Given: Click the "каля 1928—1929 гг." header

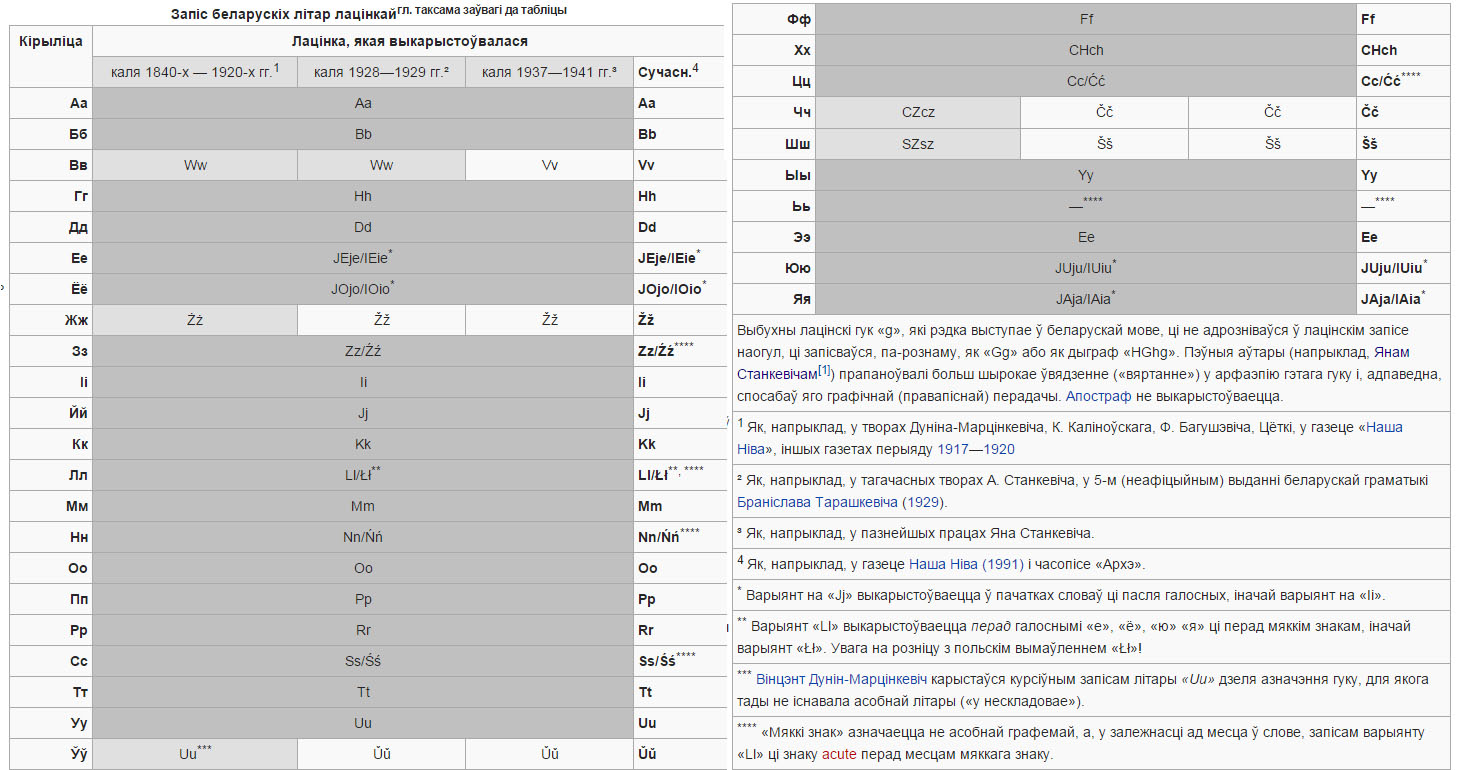Looking at the screenshot, I should pyautogui.click(x=380, y=72).
